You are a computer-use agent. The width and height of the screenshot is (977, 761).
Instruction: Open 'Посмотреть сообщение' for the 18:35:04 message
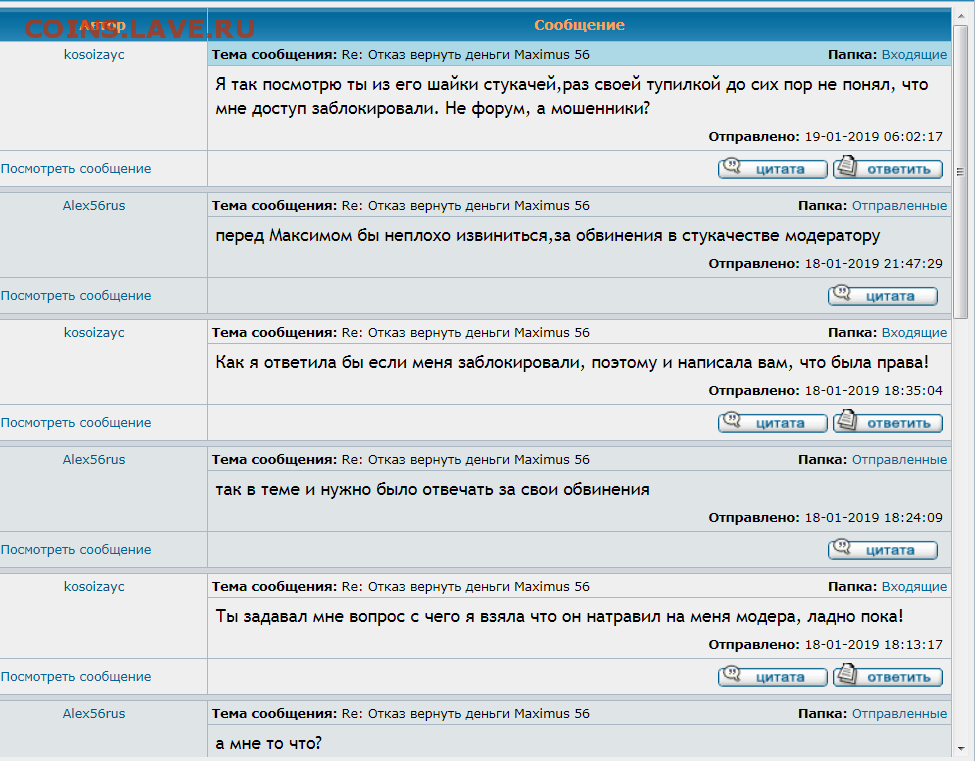coord(76,423)
